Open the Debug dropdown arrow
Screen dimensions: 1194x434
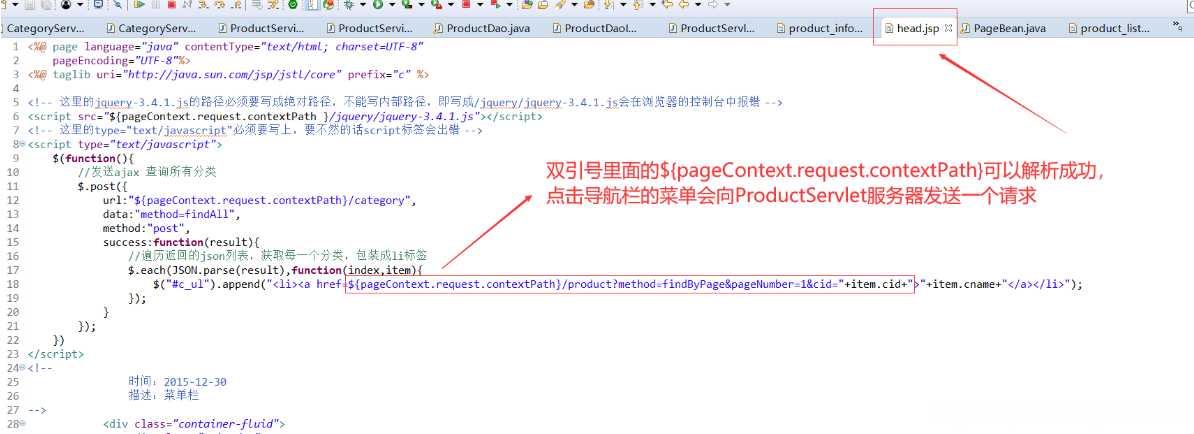[x=363, y=5]
